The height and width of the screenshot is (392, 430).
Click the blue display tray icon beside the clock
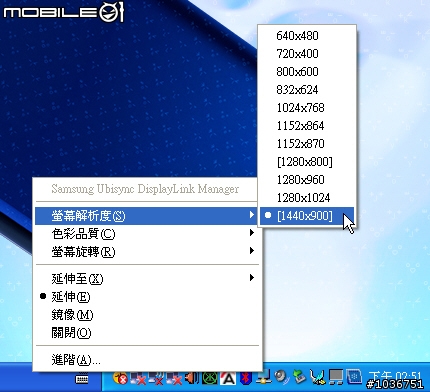[x=353, y=377]
